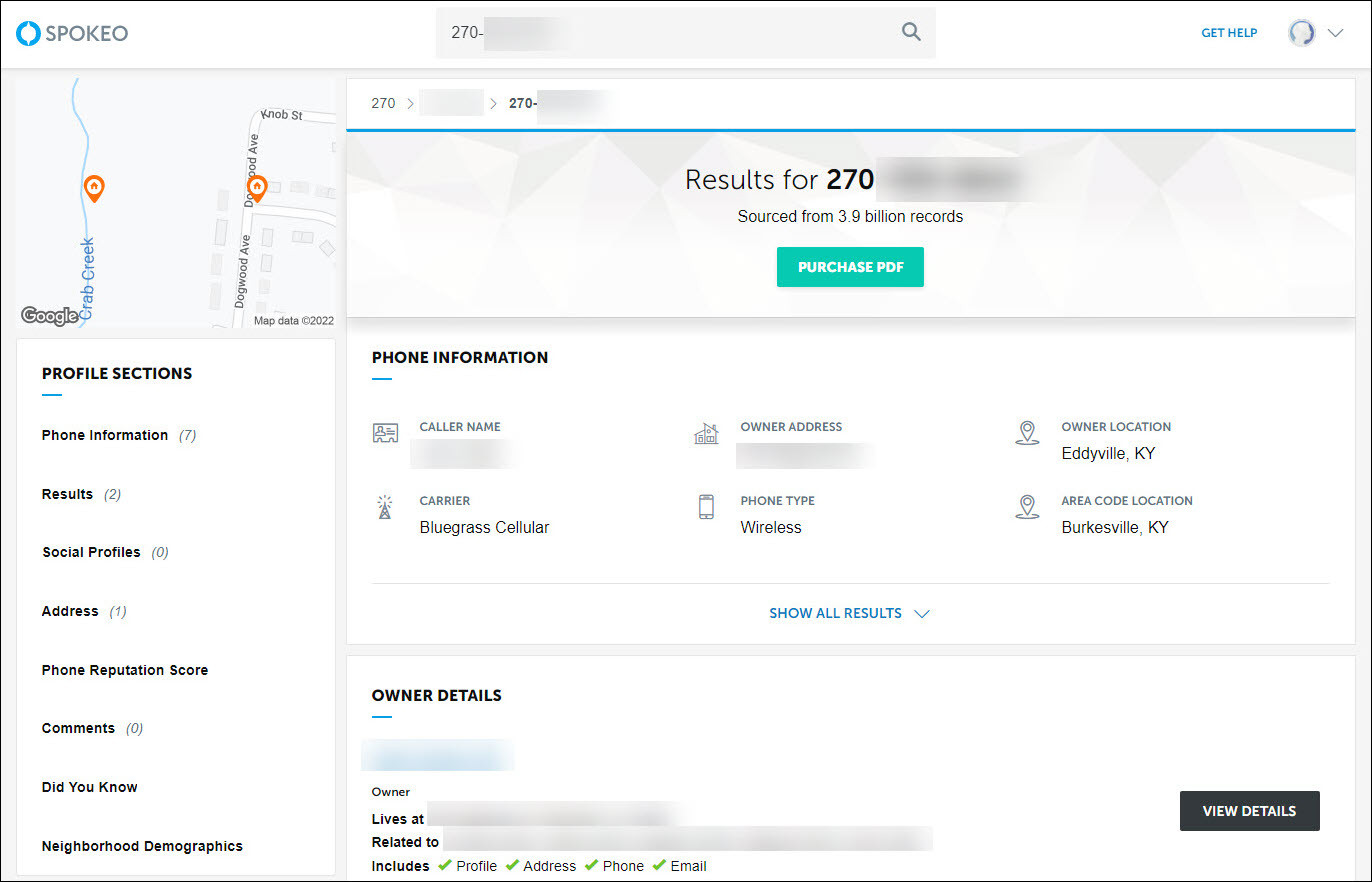Open the Spokeo logo home link
The height and width of the screenshot is (882, 1372).
(x=72, y=33)
